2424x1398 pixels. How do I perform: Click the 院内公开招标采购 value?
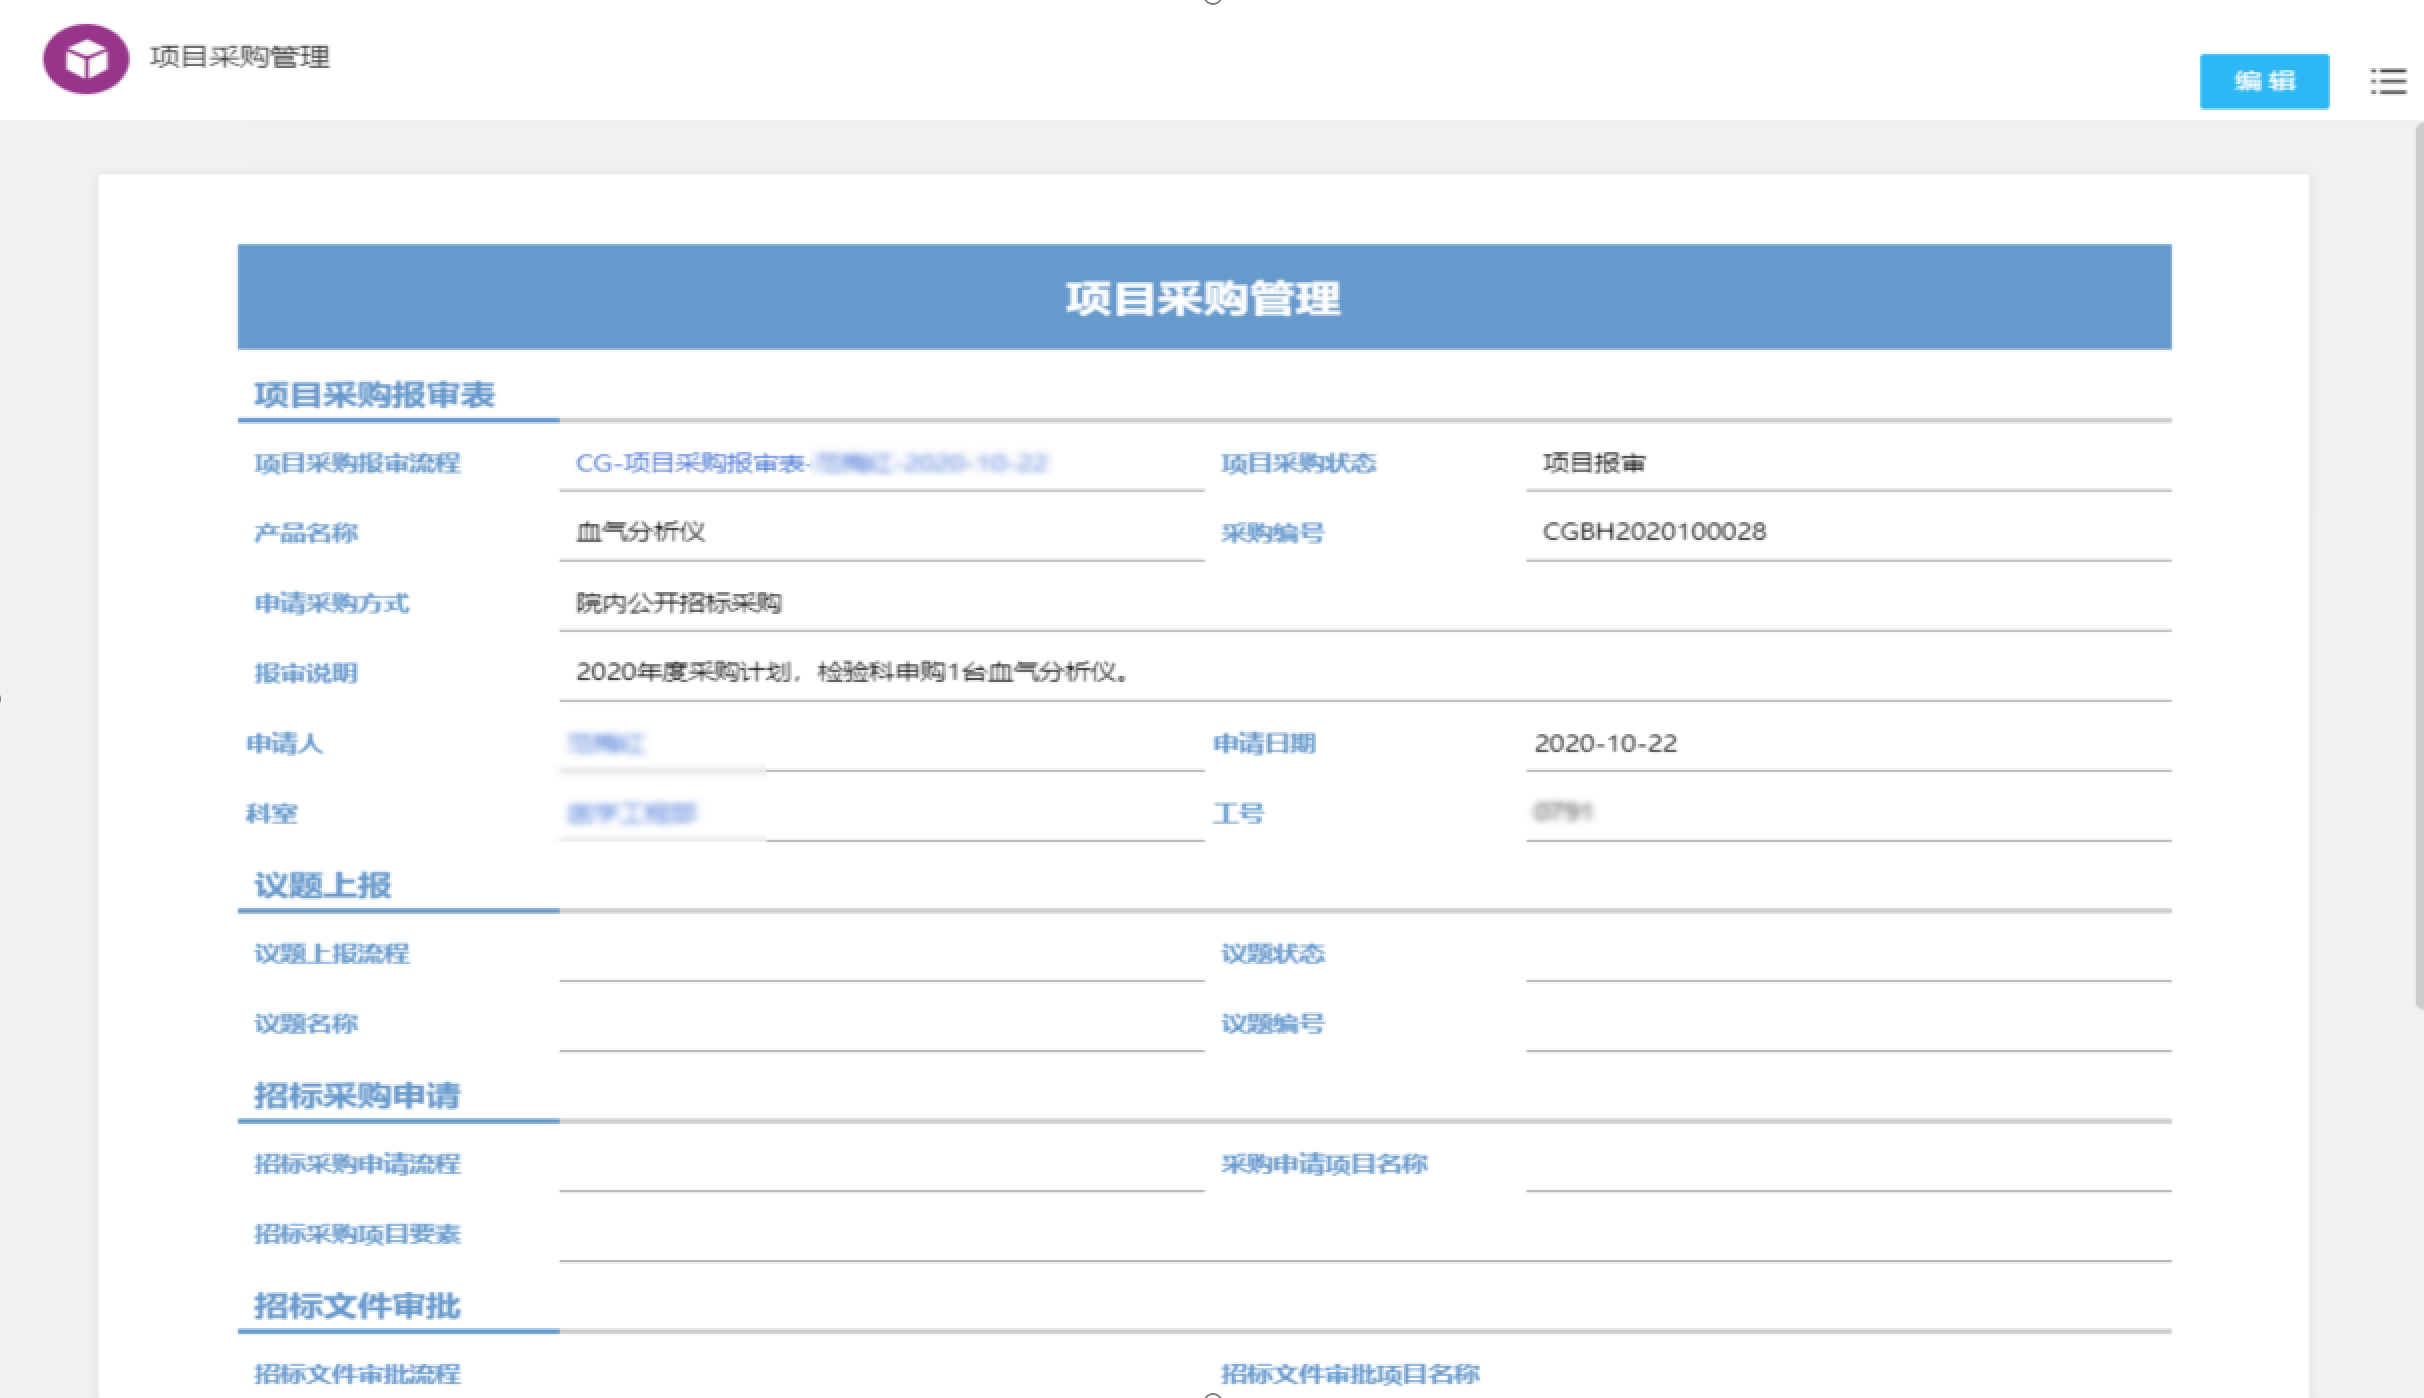[679, 603]
